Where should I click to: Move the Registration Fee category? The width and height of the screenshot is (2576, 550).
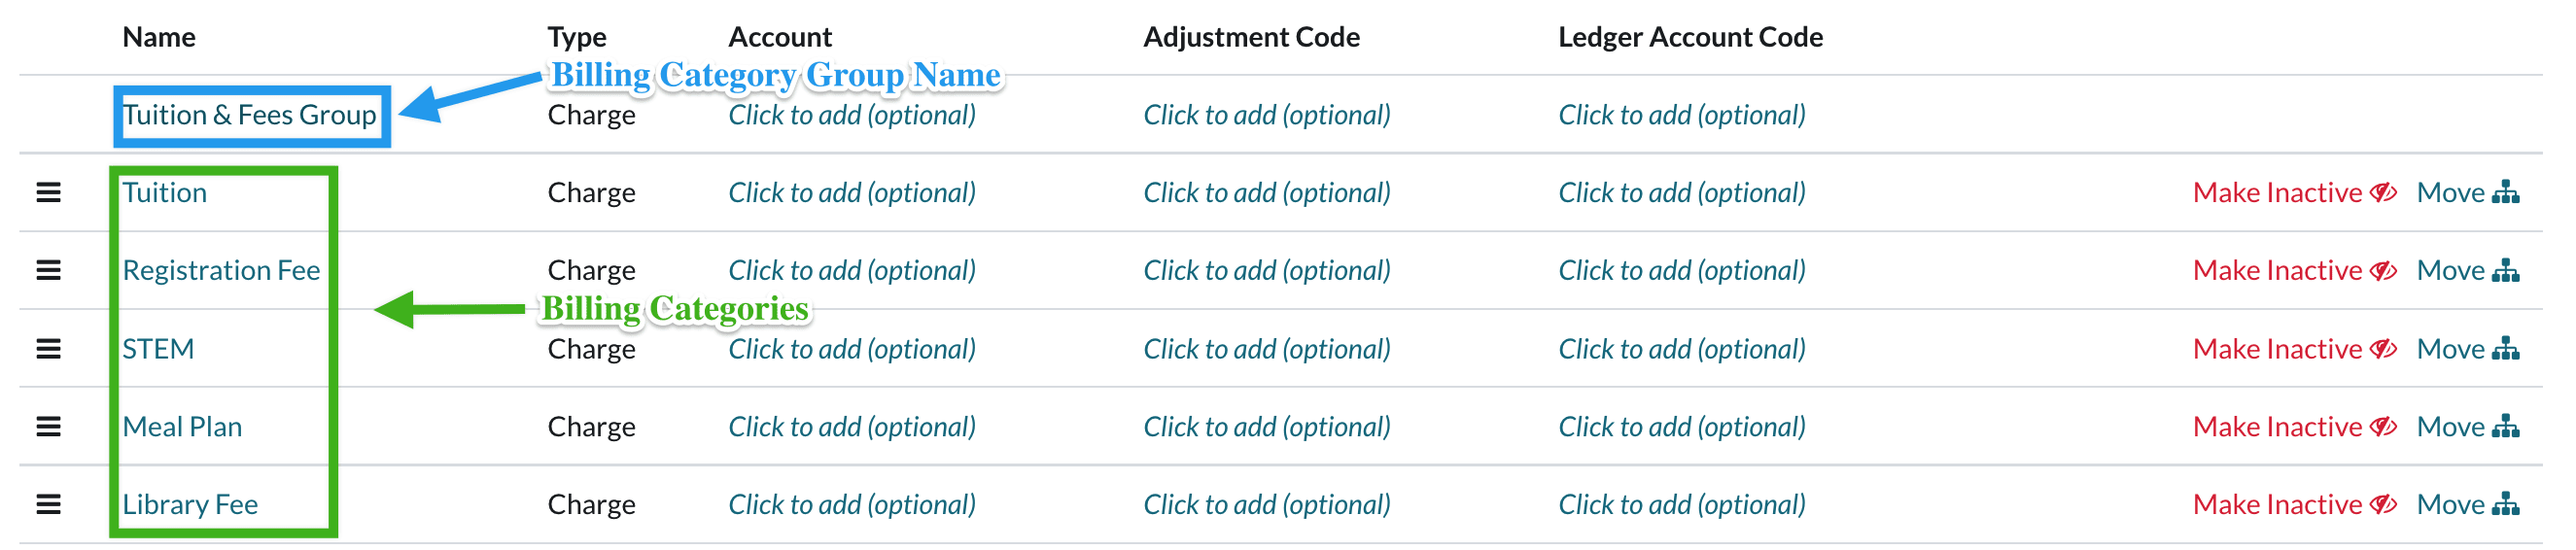click(2466, 270)
